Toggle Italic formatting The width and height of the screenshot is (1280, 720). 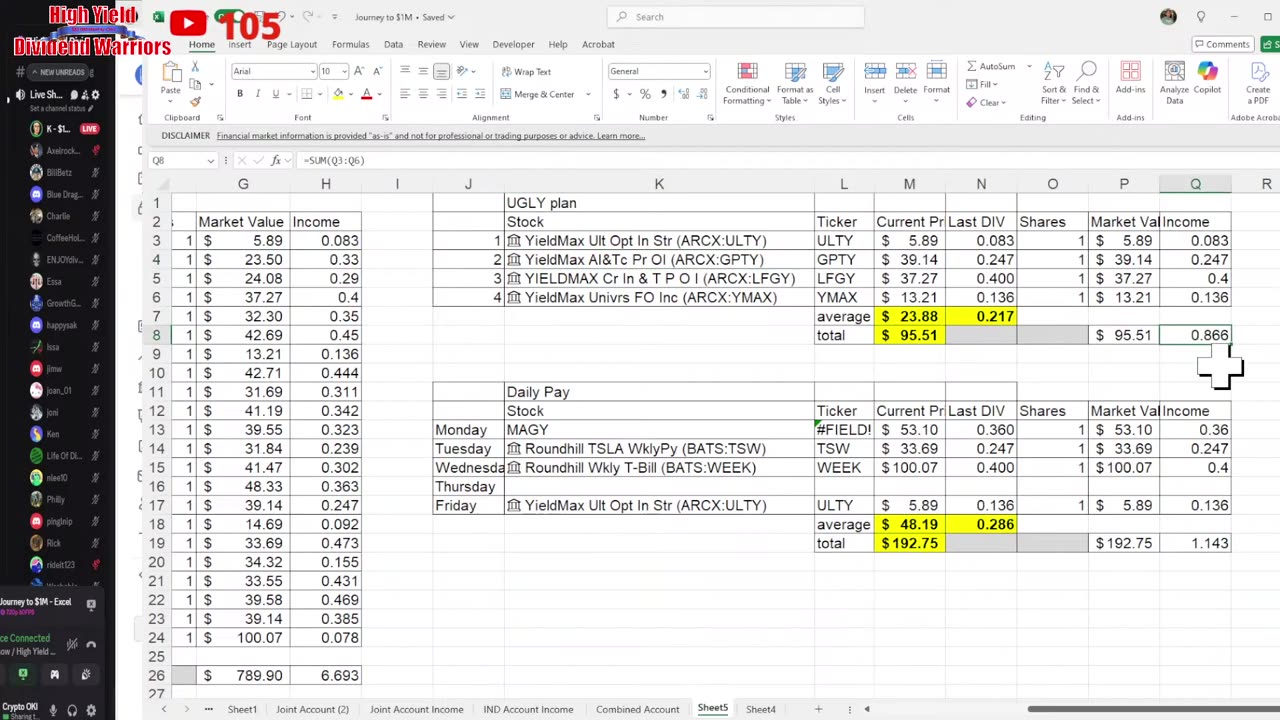click(x=258, y=94)
